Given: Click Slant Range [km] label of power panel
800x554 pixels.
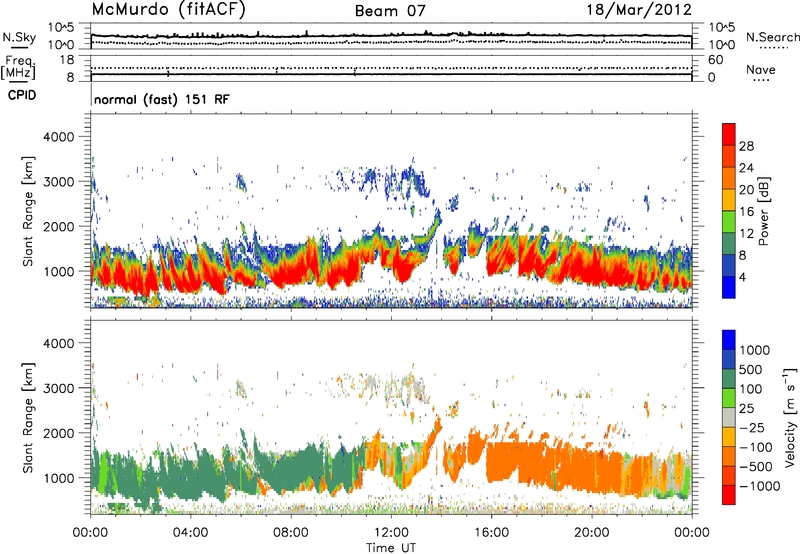Looking at the screenshot, I should click(28, 211).
